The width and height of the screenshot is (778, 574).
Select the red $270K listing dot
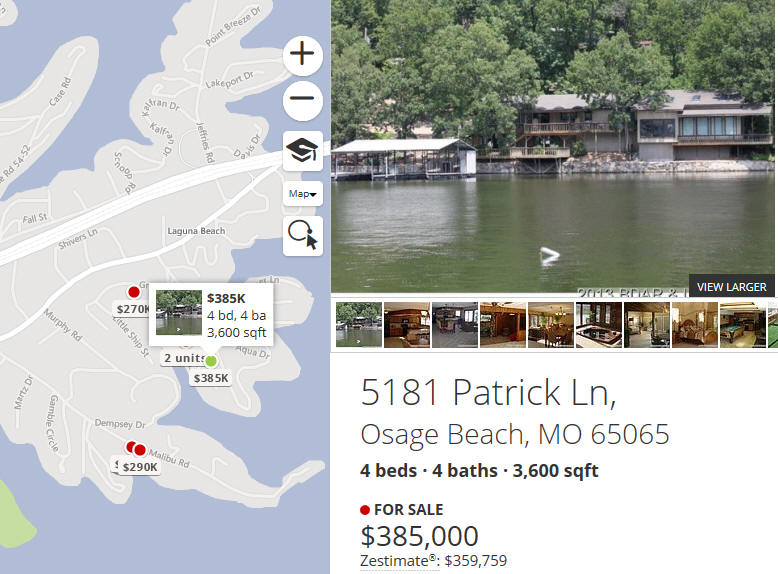[134, 292]
